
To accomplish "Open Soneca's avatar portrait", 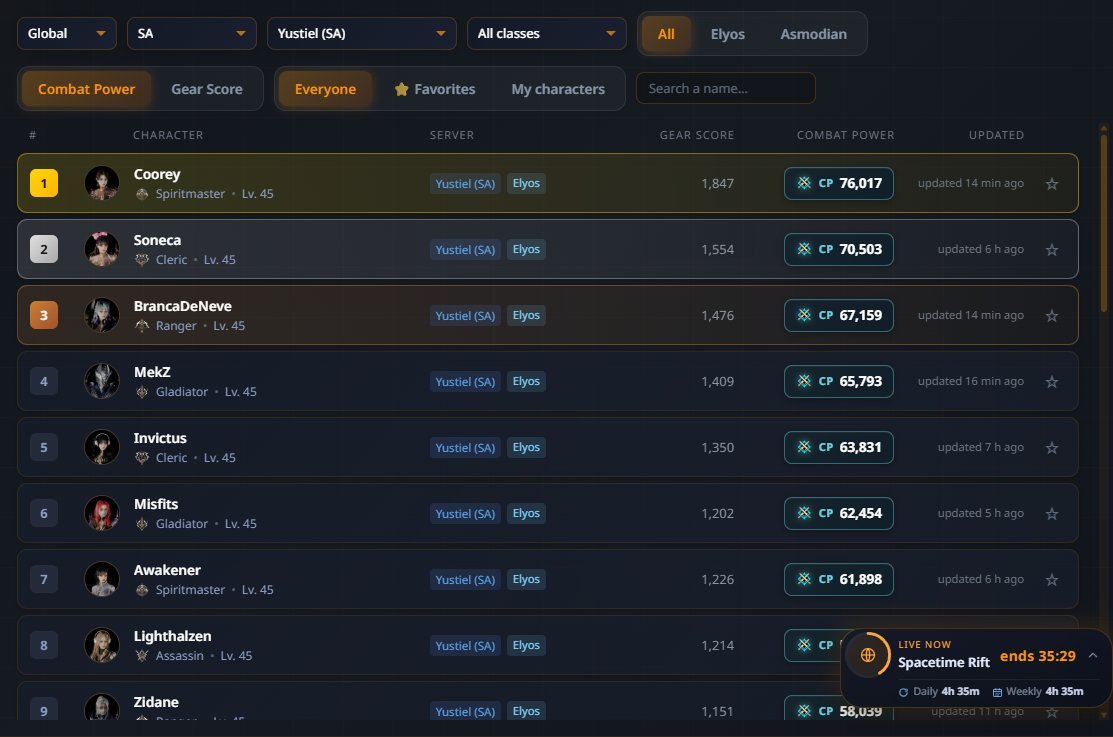I will [x=102, y=249].
